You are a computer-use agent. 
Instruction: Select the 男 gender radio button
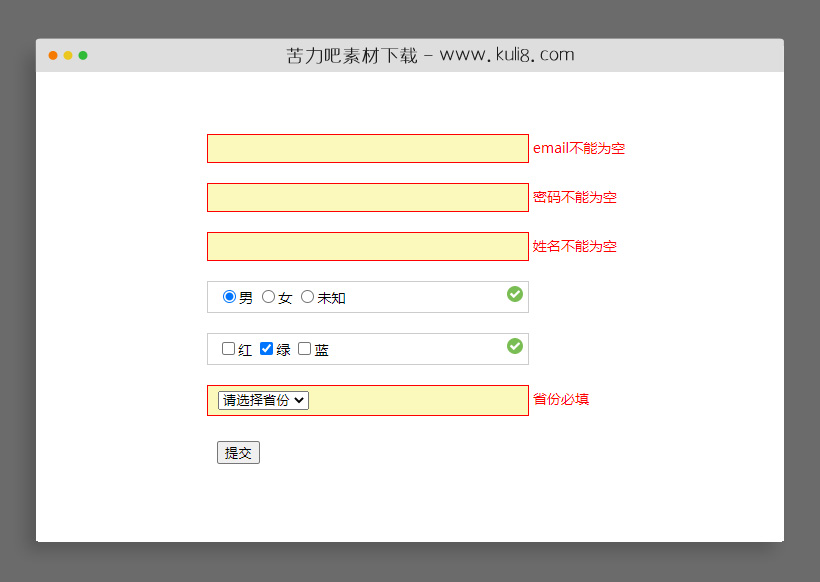(x=229, y=296)
